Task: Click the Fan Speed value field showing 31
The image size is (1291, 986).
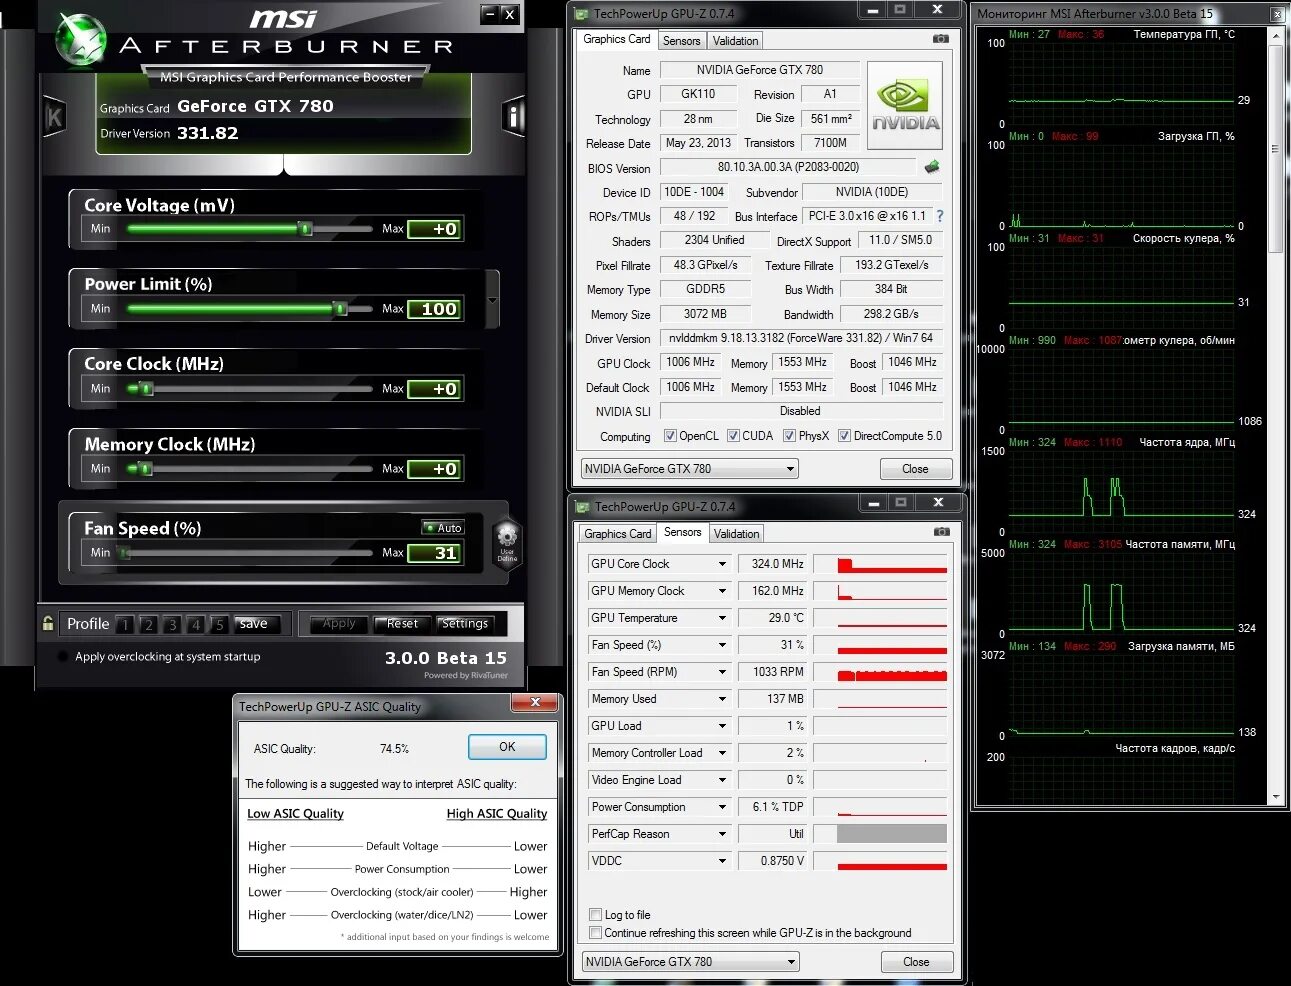Action: coord(435,553)
